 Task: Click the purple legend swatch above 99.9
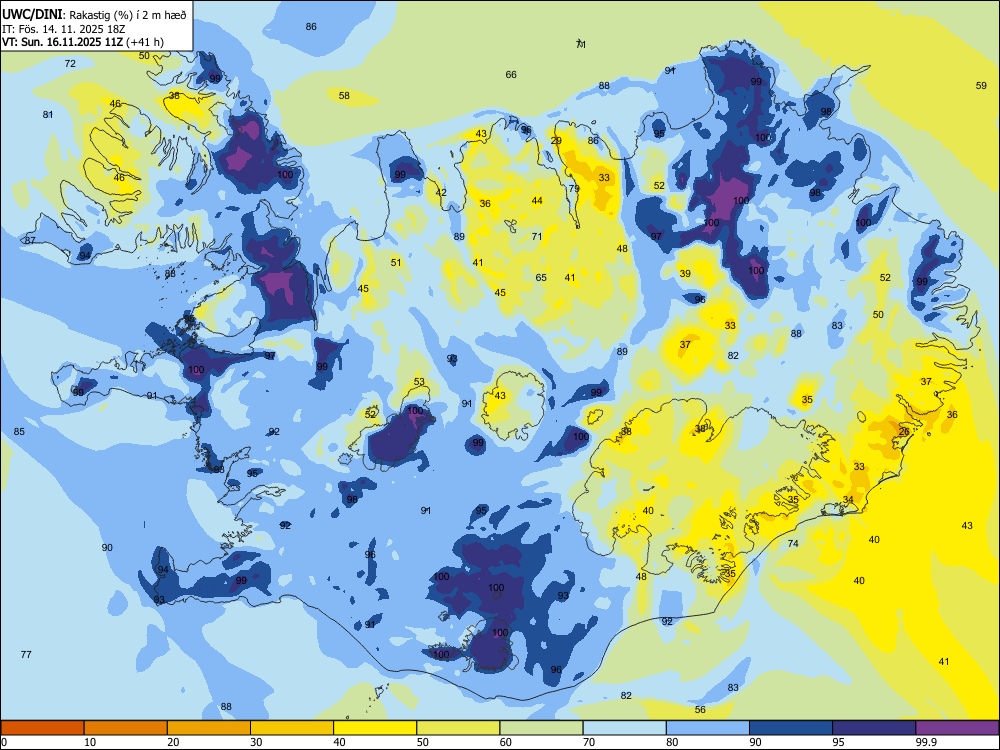click(x=957, y=728)
